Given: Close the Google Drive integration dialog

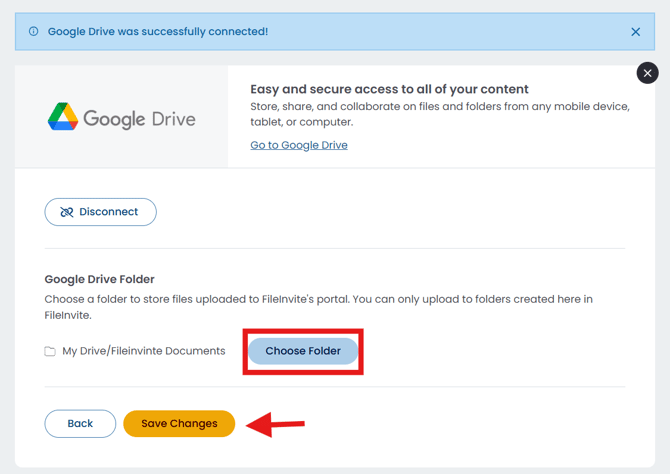Looking at the screenshot, I should (647, 73).
